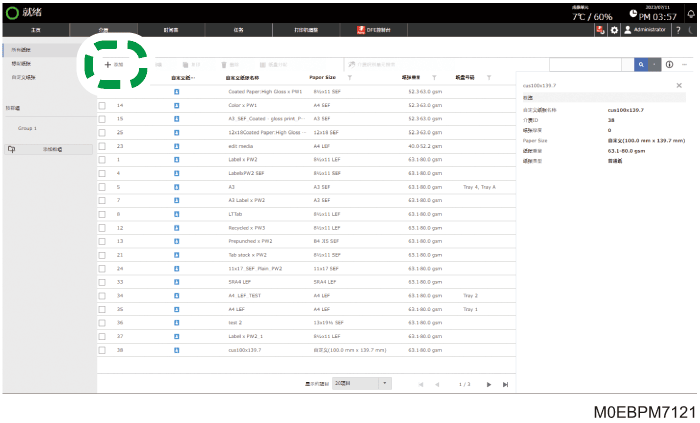Click the blue search magnifier button
700x423 pixels.
pyautogui.click(x=641, y=65)
